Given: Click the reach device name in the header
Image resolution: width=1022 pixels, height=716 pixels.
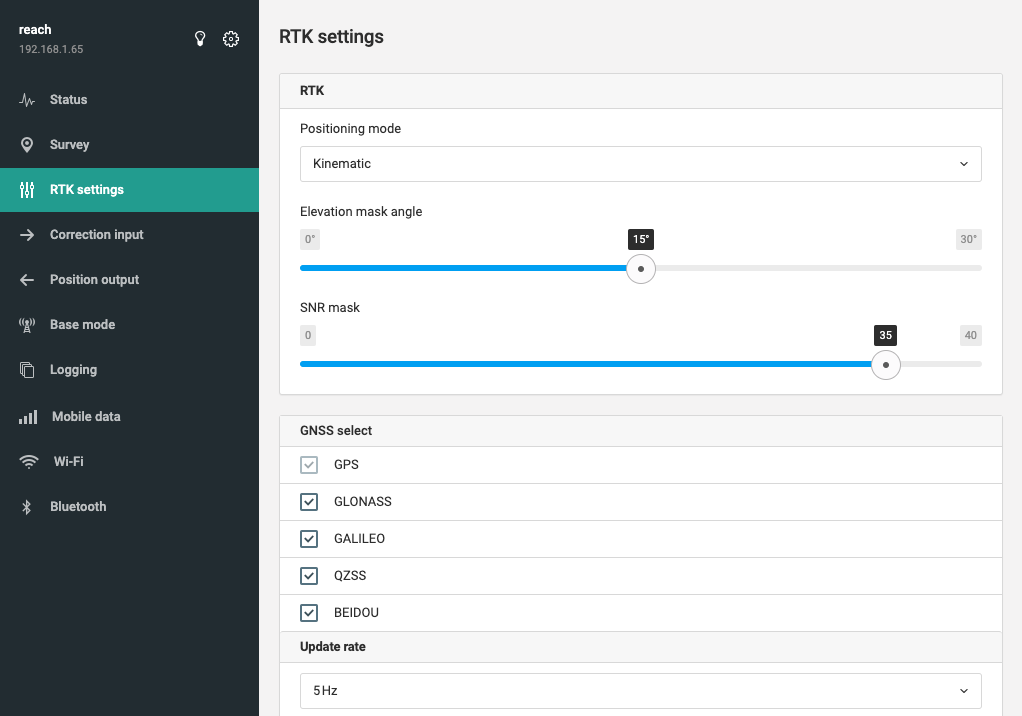Looking at the screenshot, I should [x=35, y=29].
